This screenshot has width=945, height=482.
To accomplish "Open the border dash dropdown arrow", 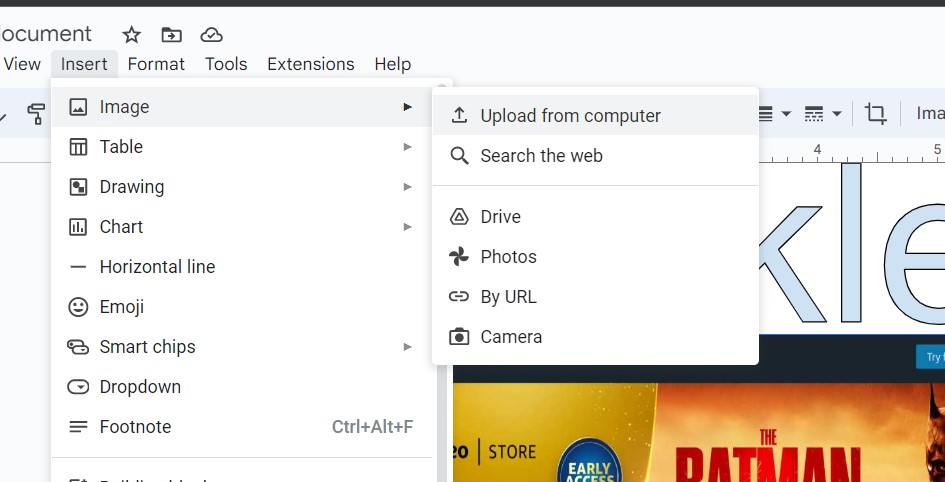I will pyautogui.click(x=837, y=113).
